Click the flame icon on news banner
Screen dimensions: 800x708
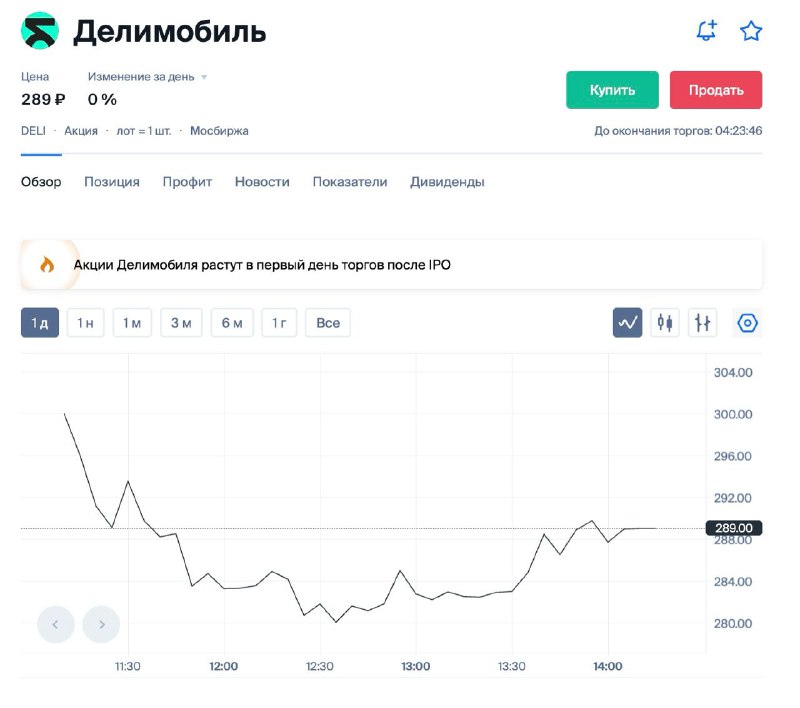[x=47, y=264]
